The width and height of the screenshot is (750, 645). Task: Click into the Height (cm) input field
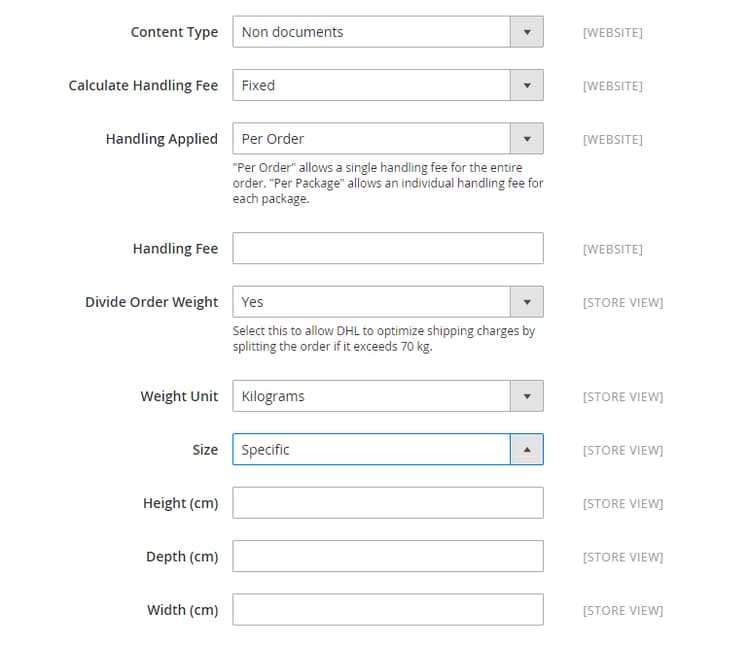(388, 503)
